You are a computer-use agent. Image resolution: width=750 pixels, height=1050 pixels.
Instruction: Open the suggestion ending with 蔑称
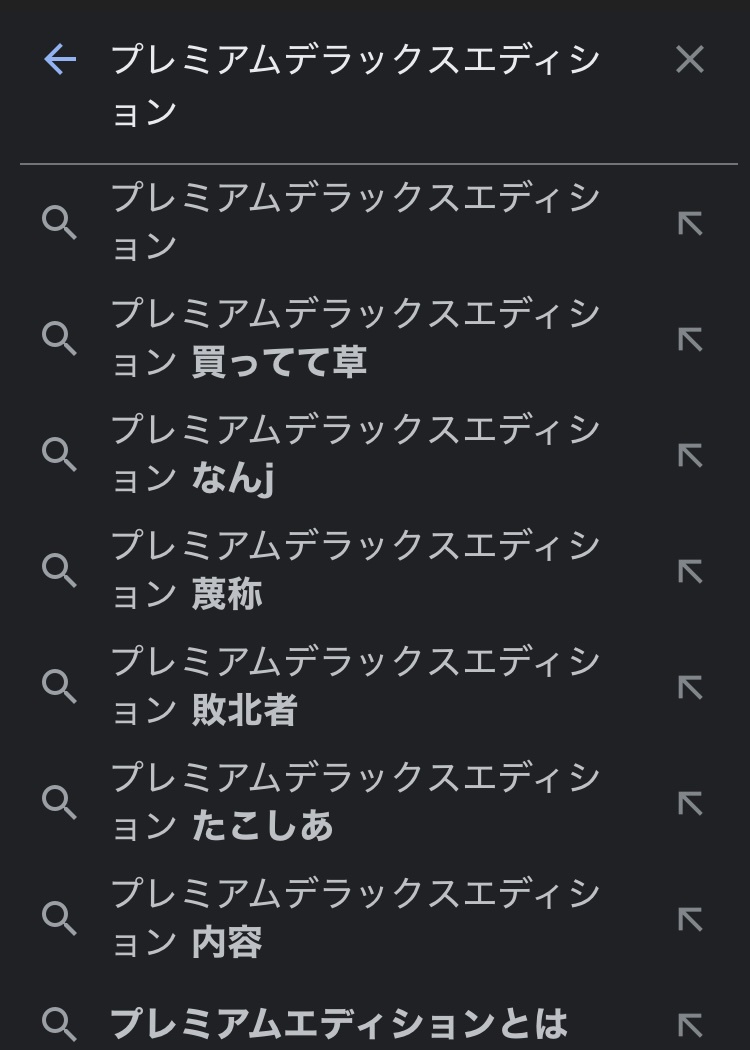pyautogui.click(x=355, y=570)
